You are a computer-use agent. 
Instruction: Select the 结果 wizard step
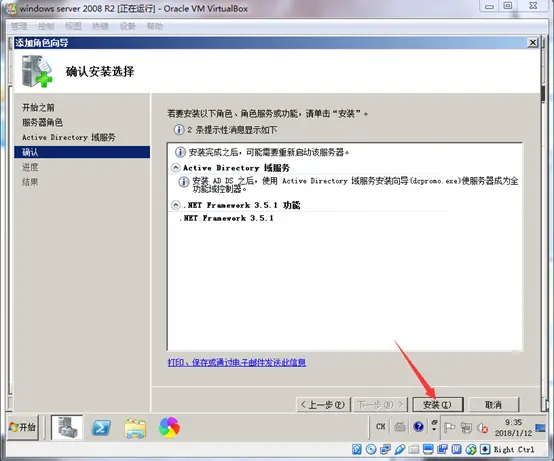pos(30,182)
